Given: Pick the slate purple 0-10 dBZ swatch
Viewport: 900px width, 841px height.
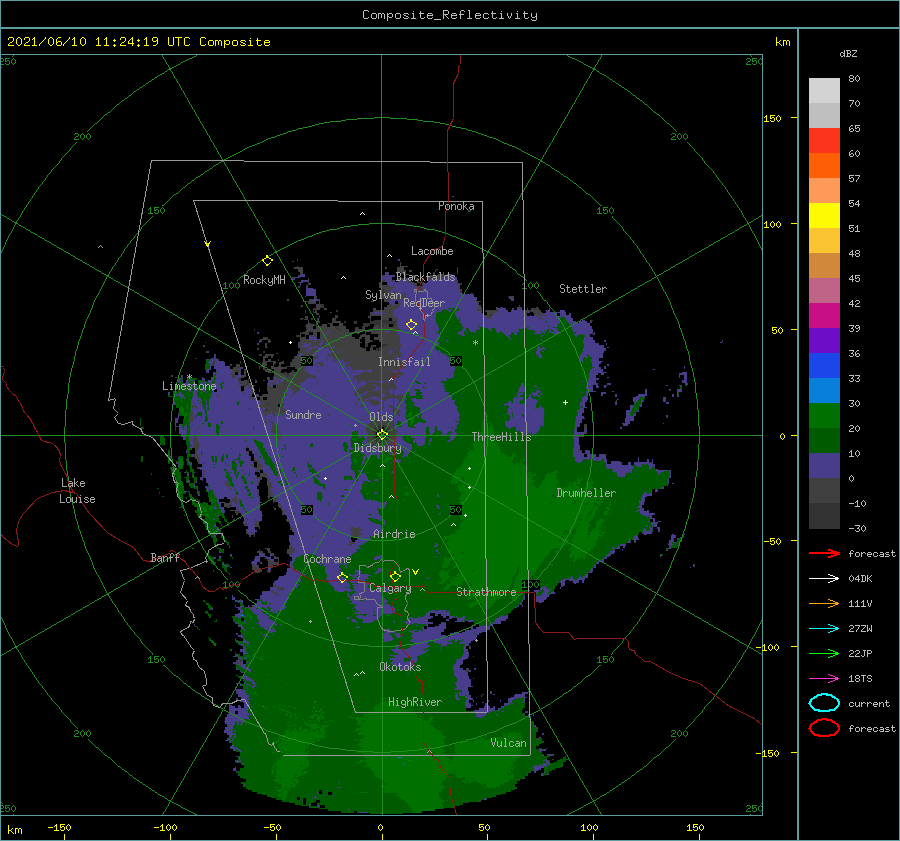Looking at the screenshot, I should point(824,466).
